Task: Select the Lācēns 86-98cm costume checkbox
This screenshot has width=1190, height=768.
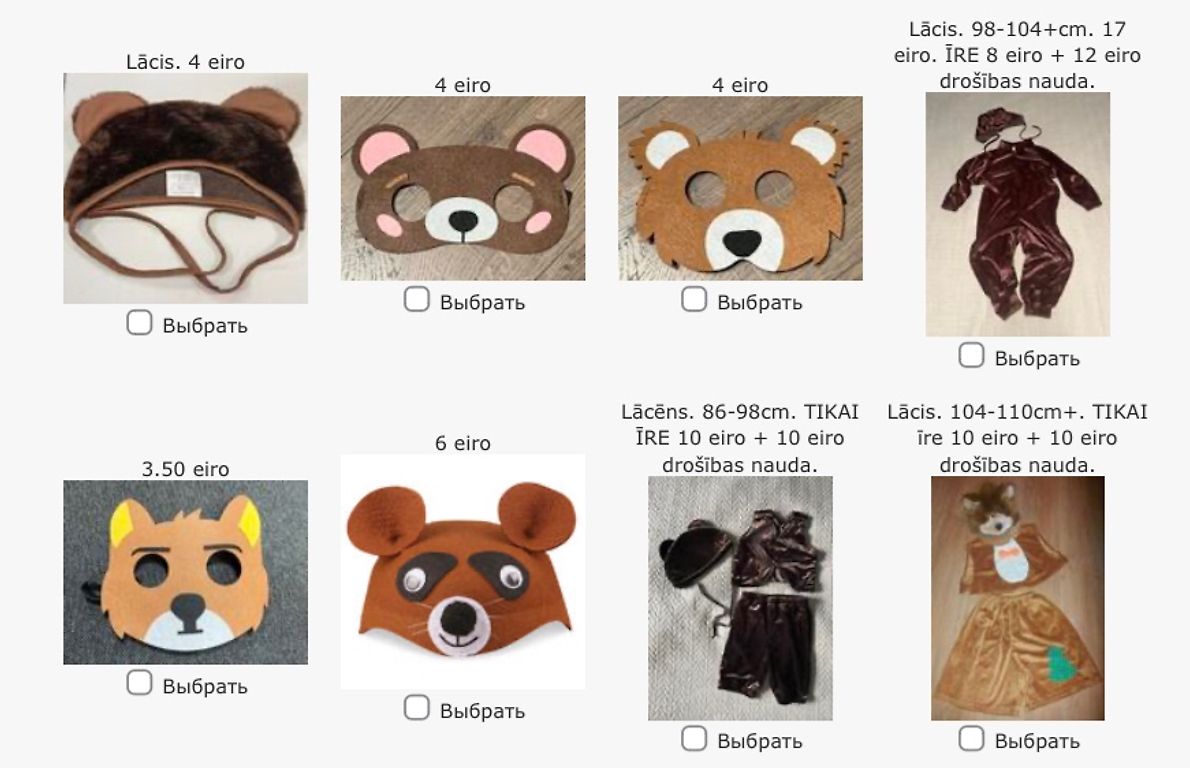Action: (694, 738)
